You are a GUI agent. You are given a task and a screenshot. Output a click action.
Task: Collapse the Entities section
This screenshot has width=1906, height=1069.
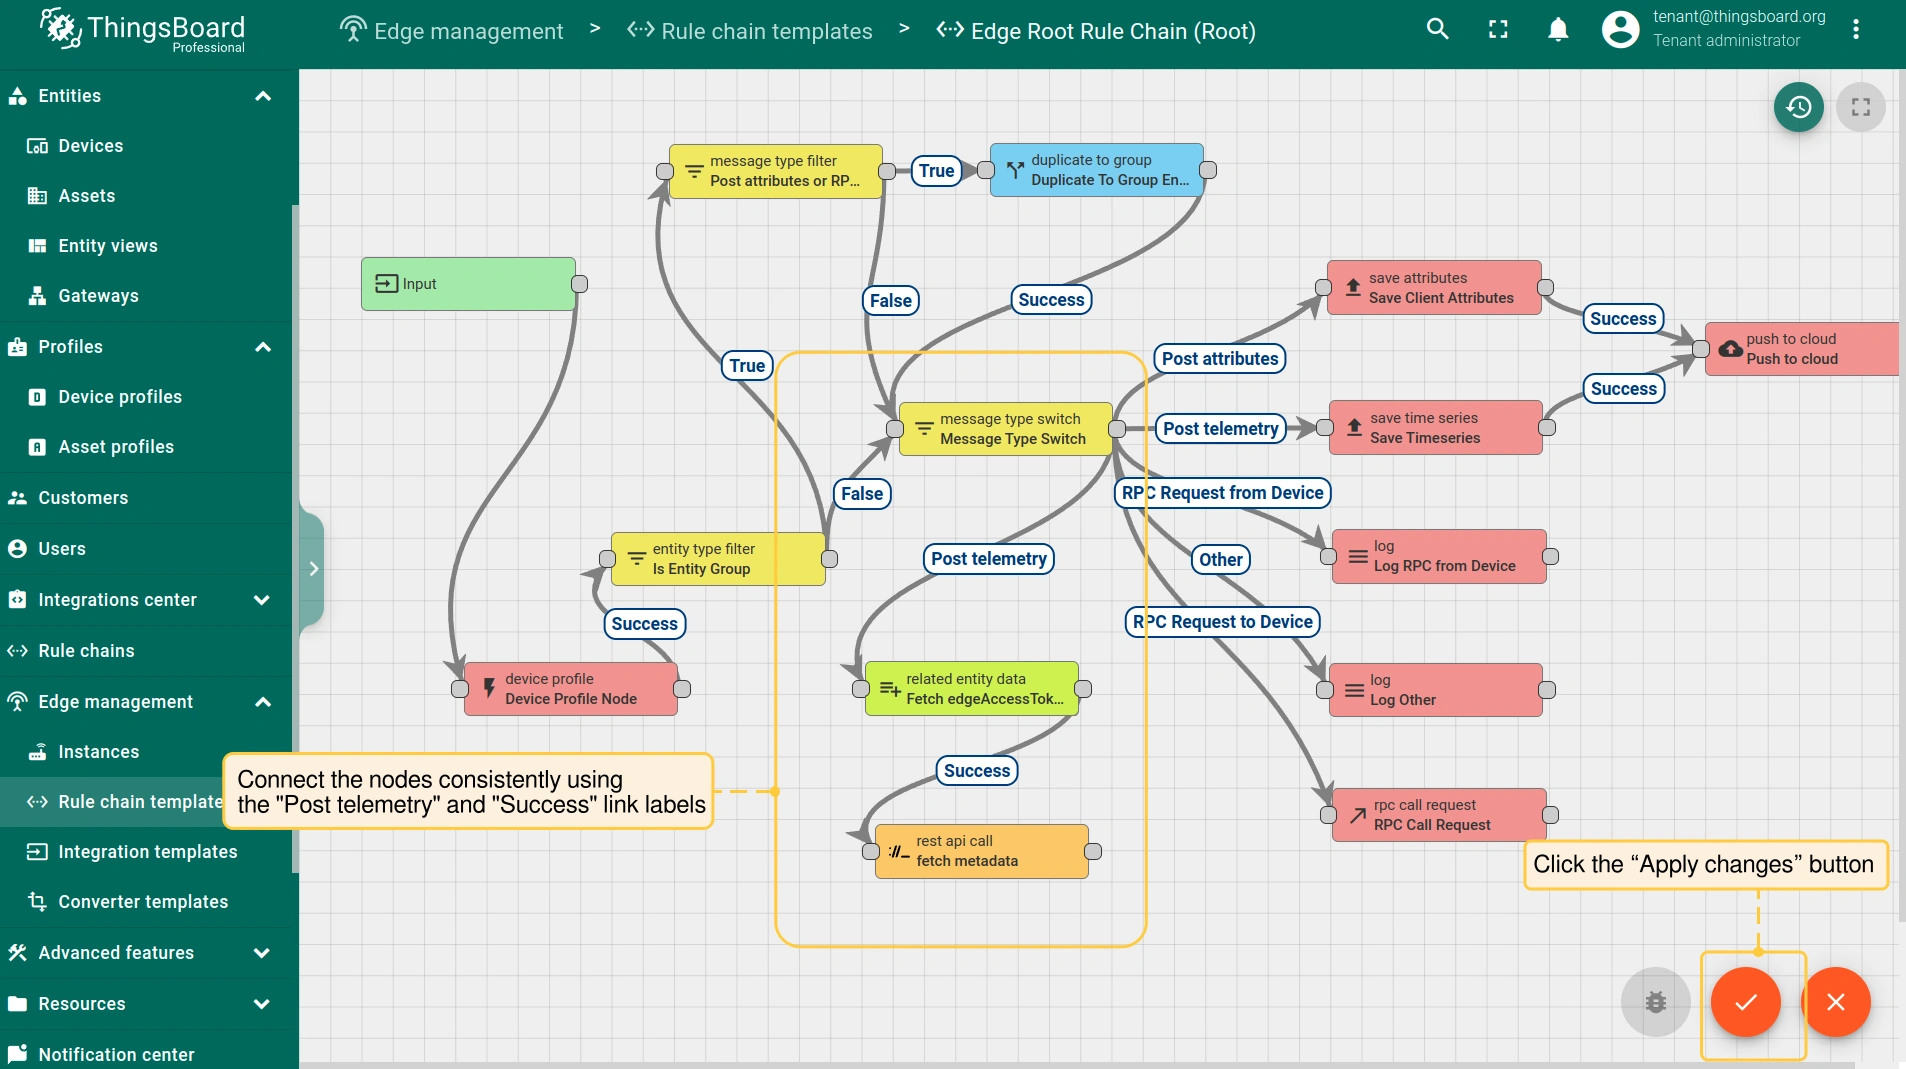[263, 96]
